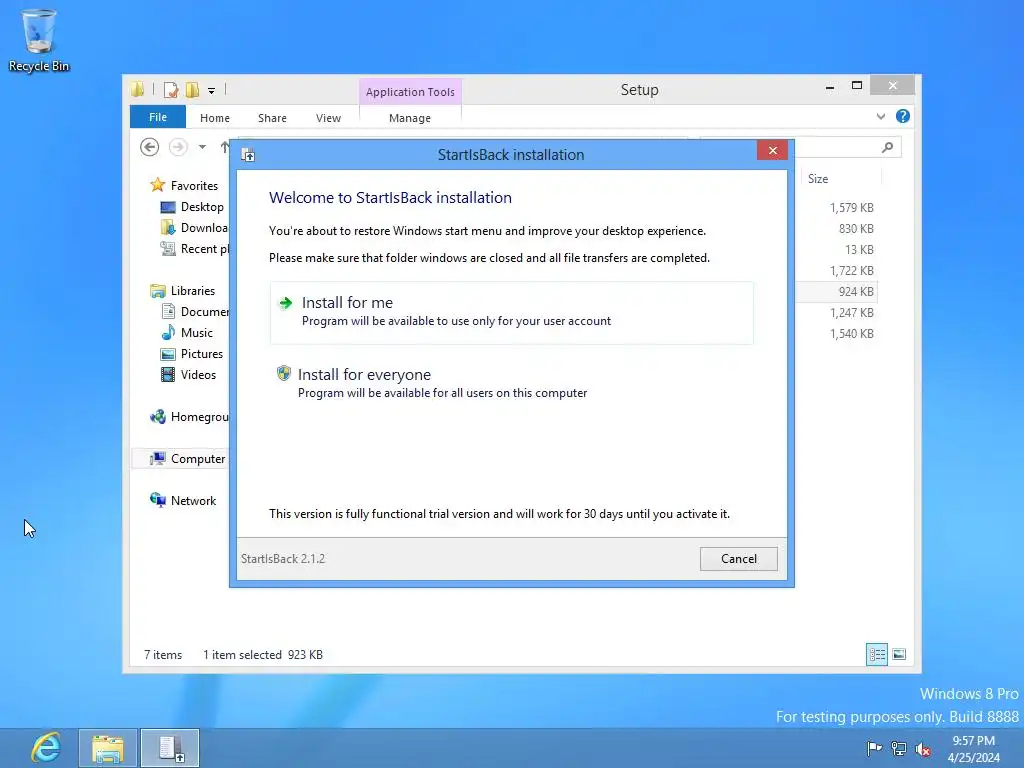Click the StartIsBack installer taskbar button
1024x768 pixels.
click(170, 748)
